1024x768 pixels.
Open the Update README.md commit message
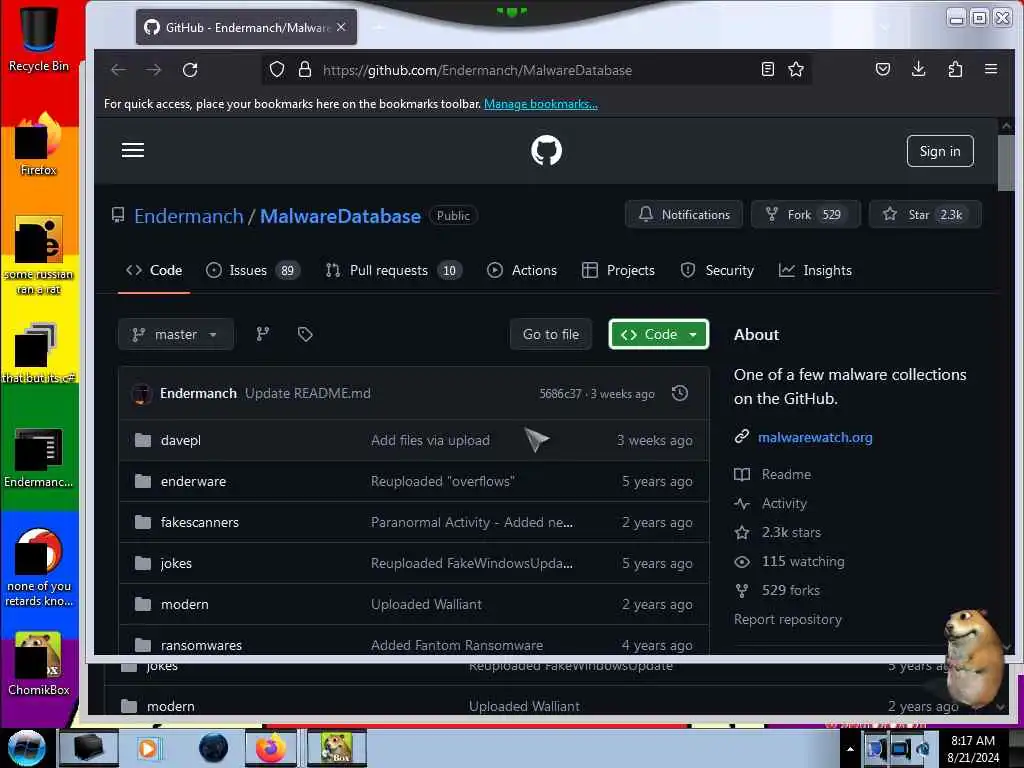point(308,393)
